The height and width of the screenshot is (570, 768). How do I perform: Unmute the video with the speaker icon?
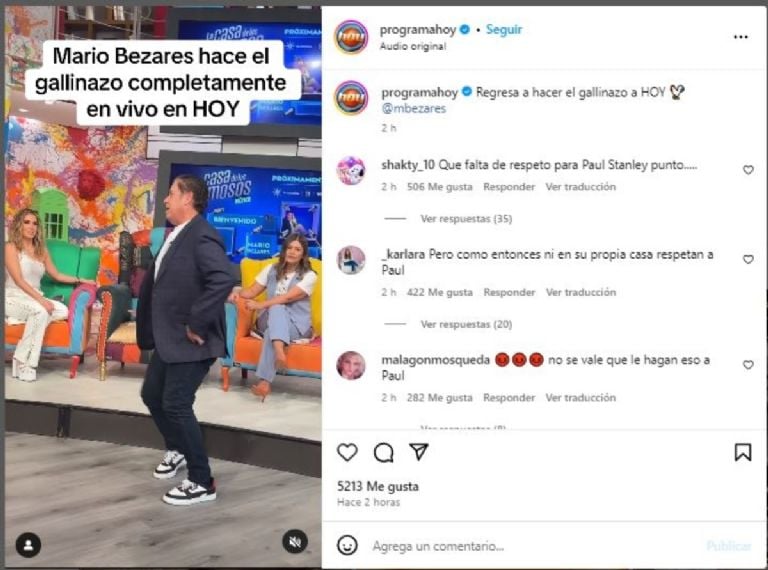(x=295, y=542)
